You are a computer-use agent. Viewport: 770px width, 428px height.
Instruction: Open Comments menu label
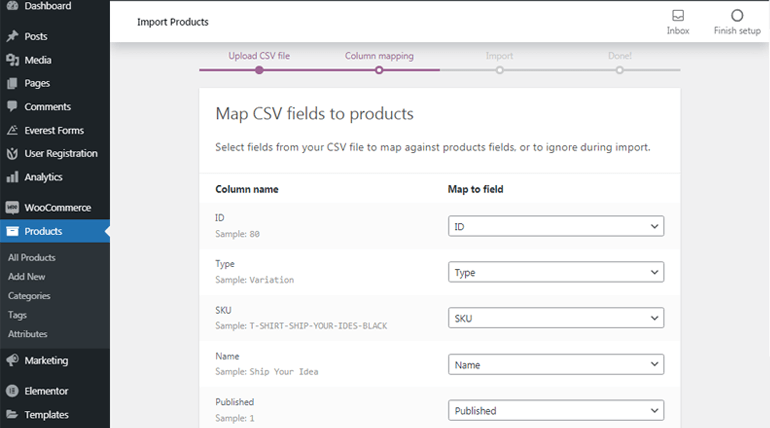(48, 107)
